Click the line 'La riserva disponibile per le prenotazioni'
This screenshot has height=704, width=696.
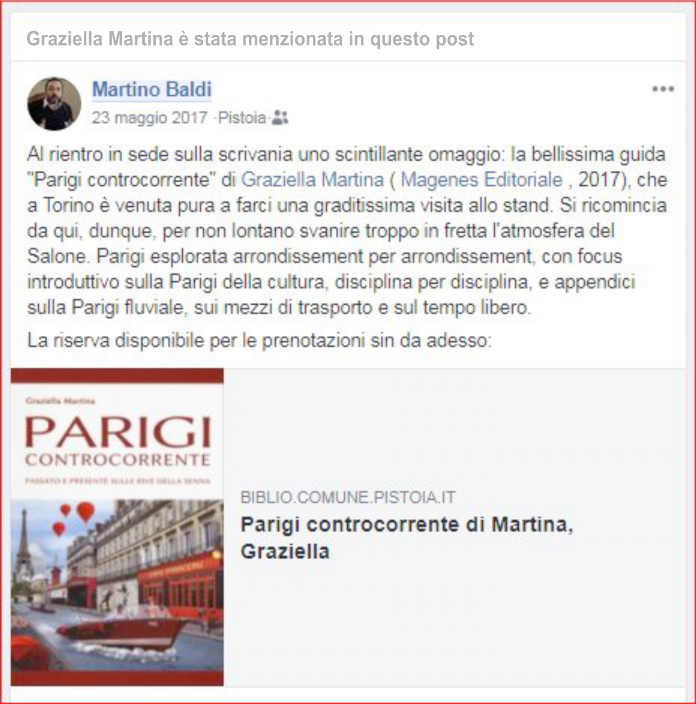(260, 340)
